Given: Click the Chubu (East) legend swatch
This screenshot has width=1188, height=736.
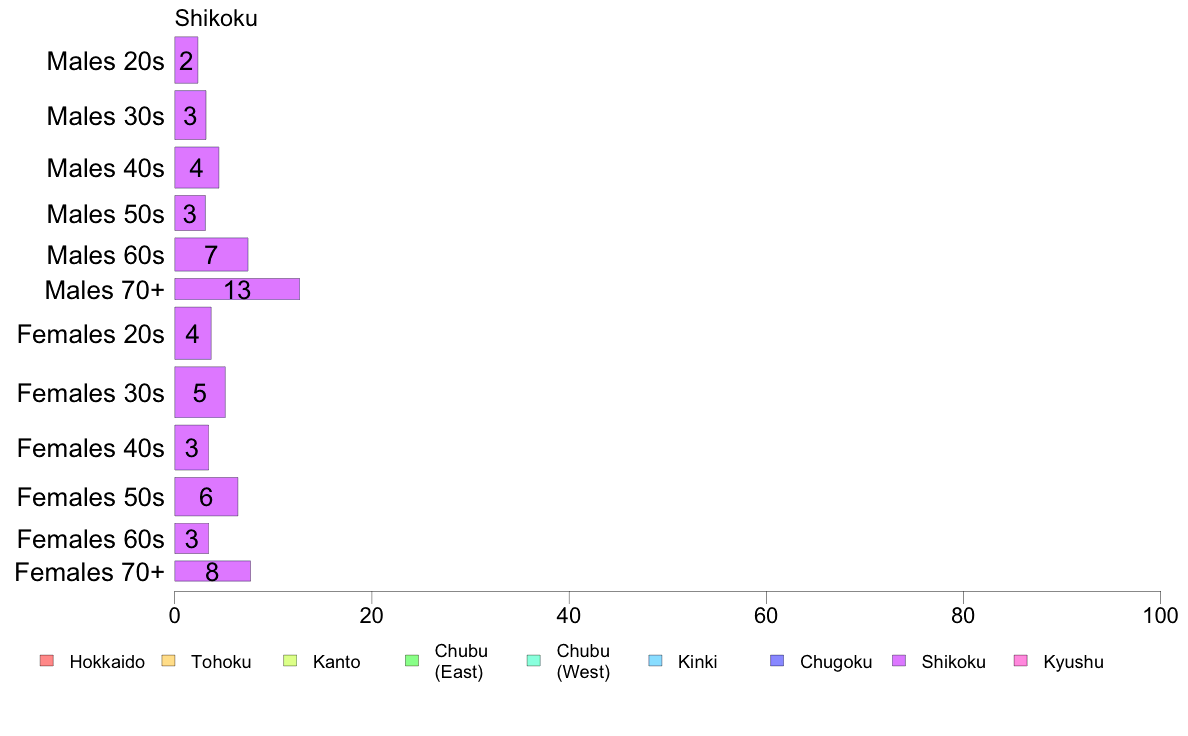Looking at the screenshot, I should coord(412,661).
